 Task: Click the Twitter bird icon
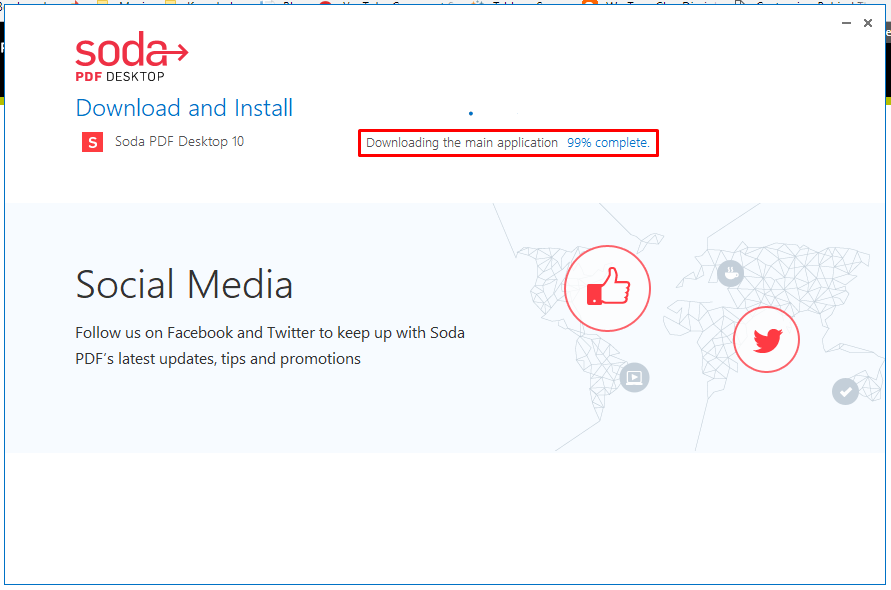tap(767, 340)
